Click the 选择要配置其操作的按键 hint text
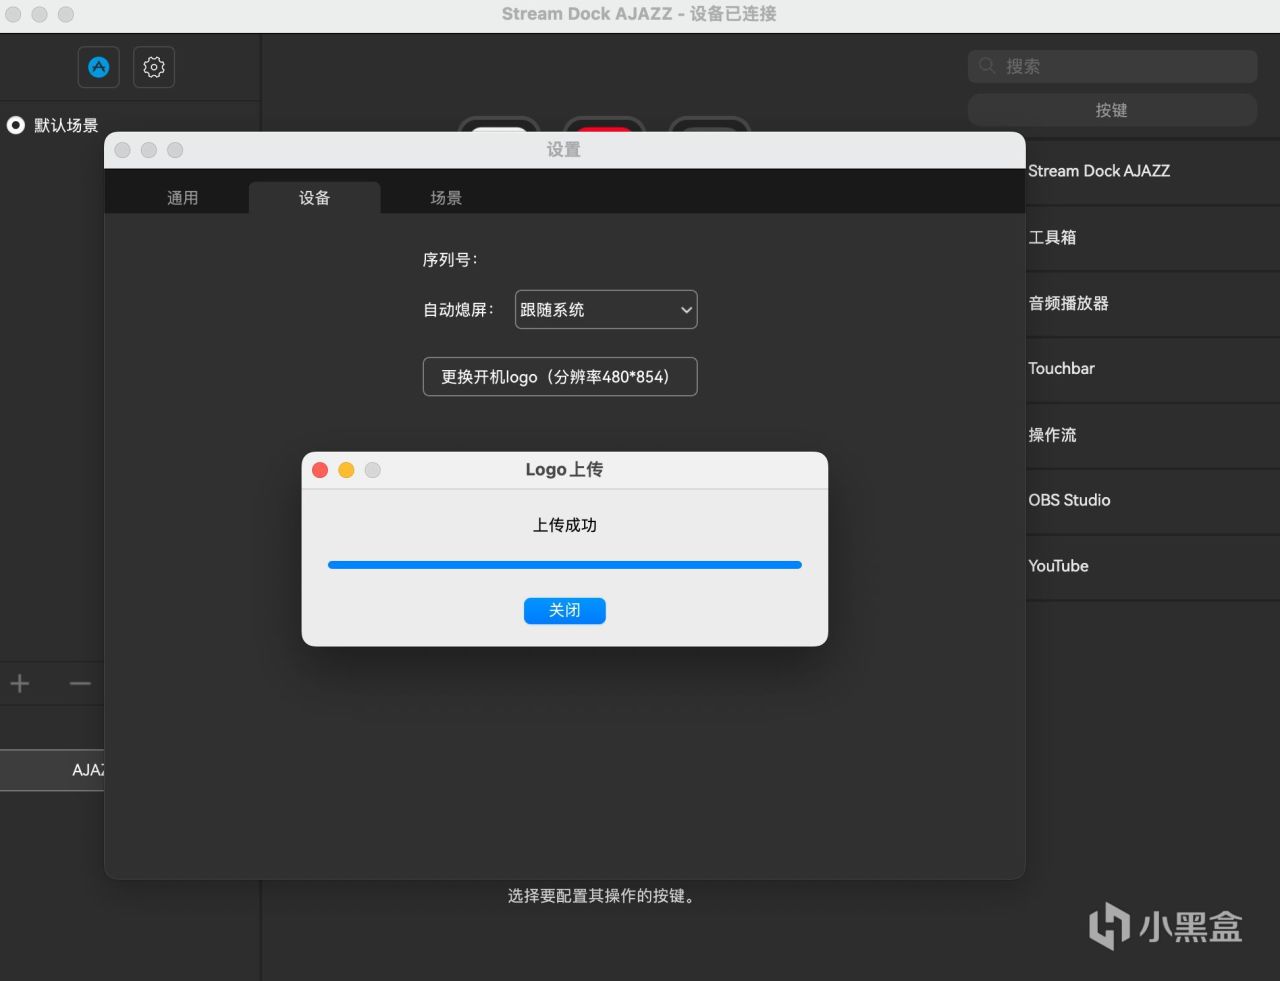 [x=601, y=896]
